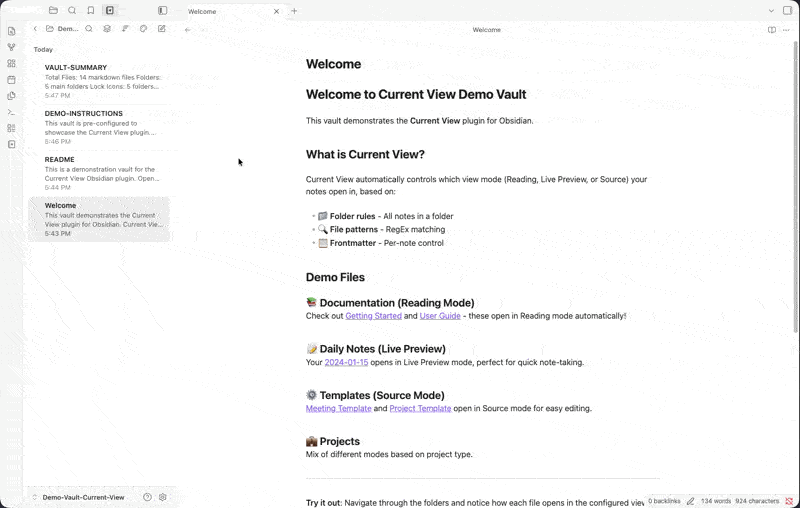Image resolution: width=800 pixels, height=508 pixels.
Task: Open settings gear icon
Action: point(163,497)
